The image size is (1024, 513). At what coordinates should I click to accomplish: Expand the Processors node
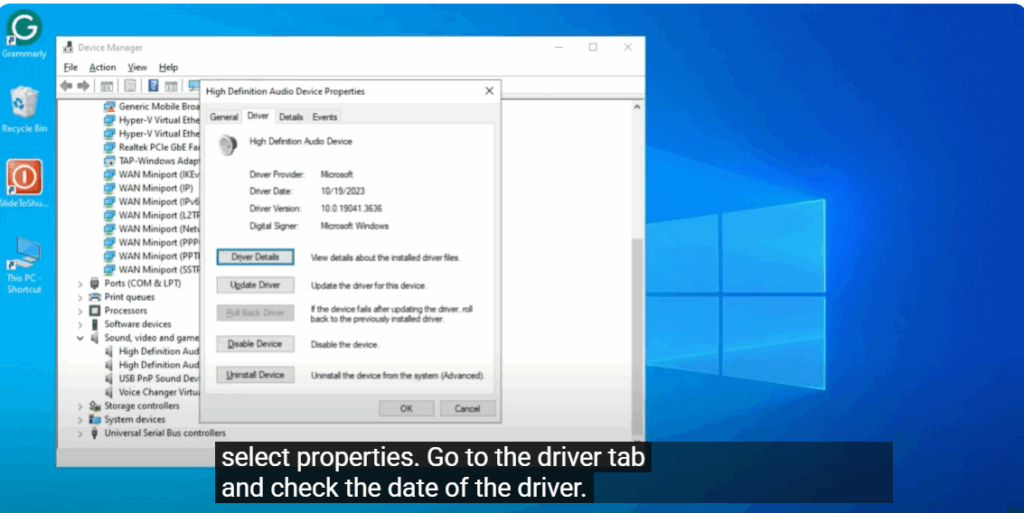tap(80, 311)
